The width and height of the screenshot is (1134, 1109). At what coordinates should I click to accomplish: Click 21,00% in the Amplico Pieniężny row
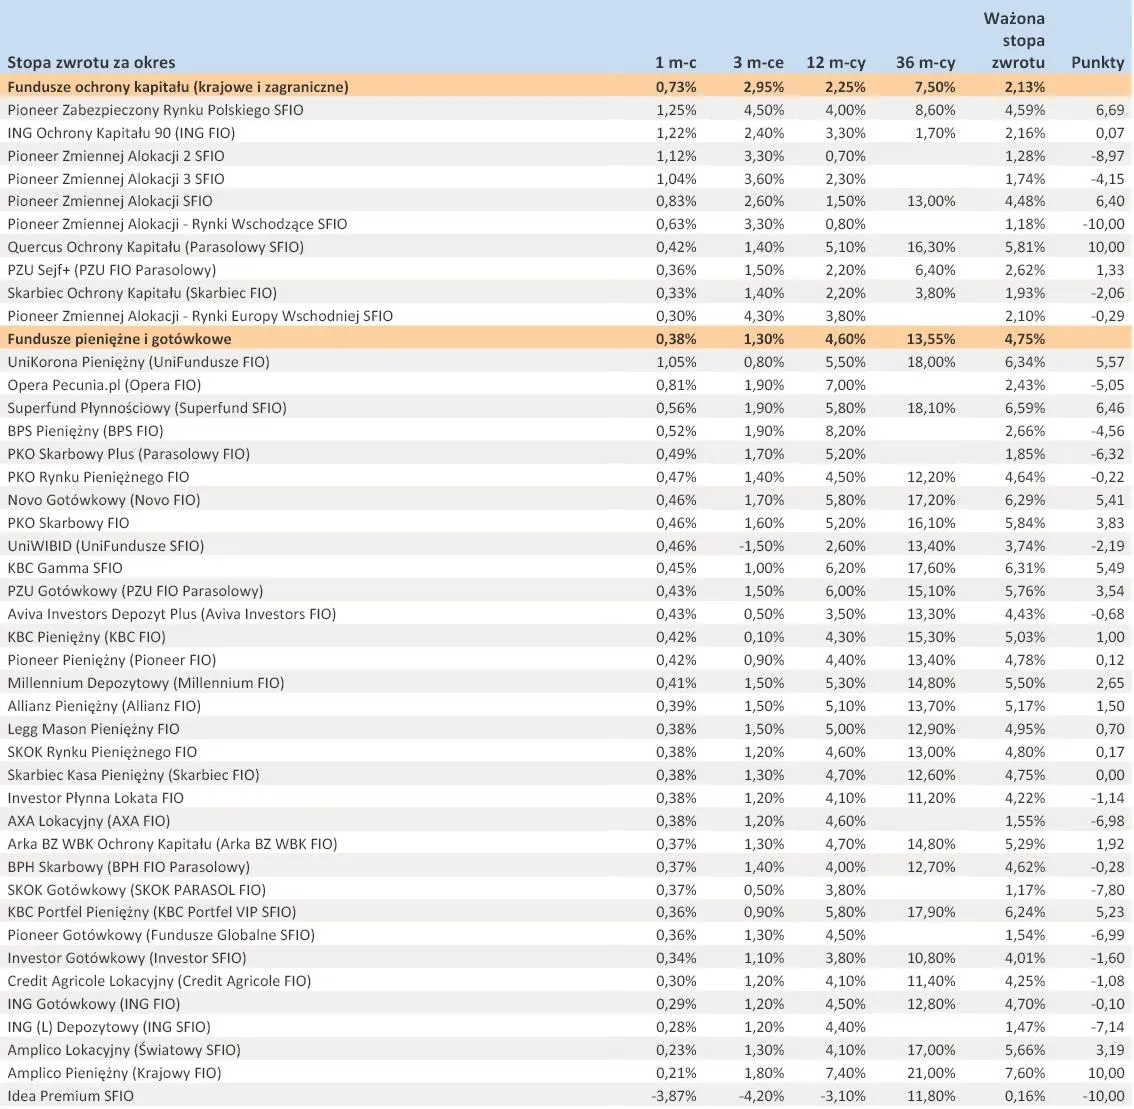[x=931, y=1074]
